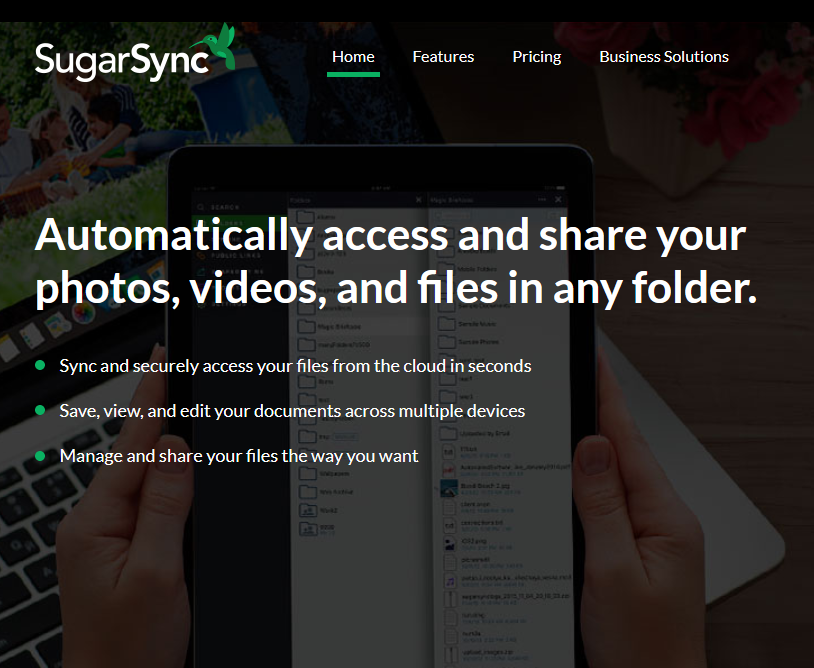
Task: Click text 'Manage and share your files'
Action: coord(169,456)
